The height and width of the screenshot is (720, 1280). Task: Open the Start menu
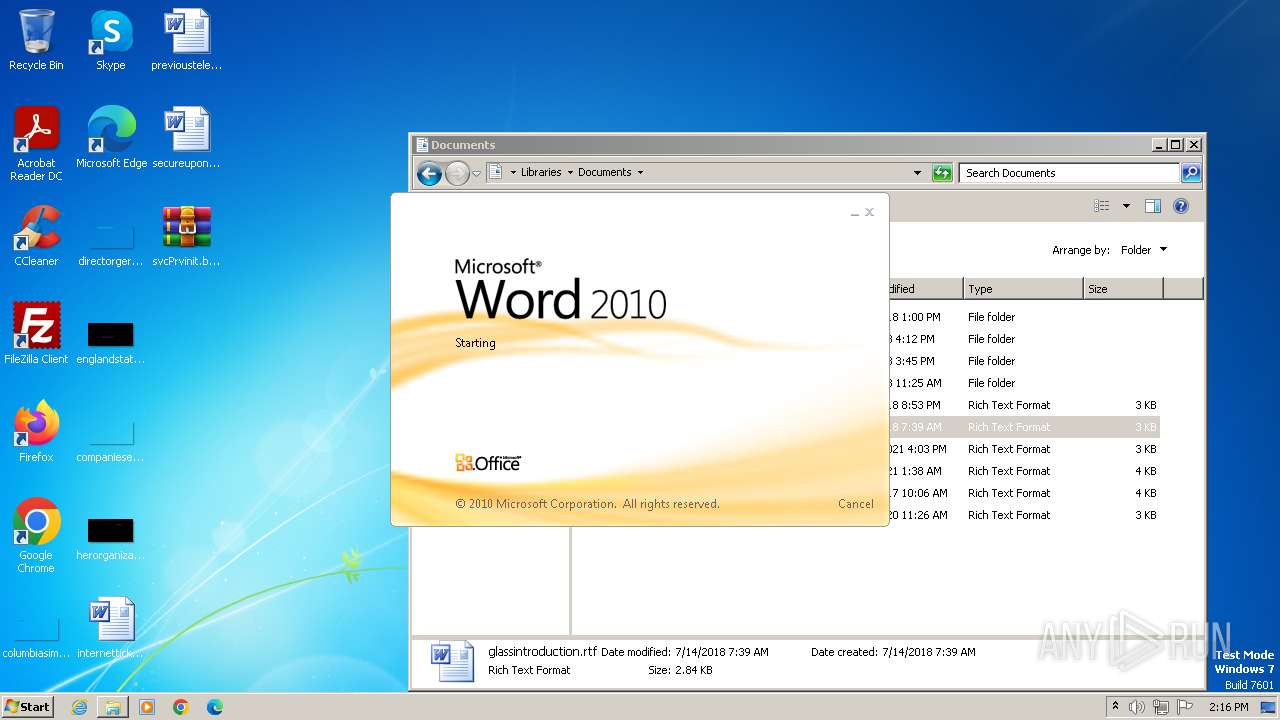click(28, 707)
